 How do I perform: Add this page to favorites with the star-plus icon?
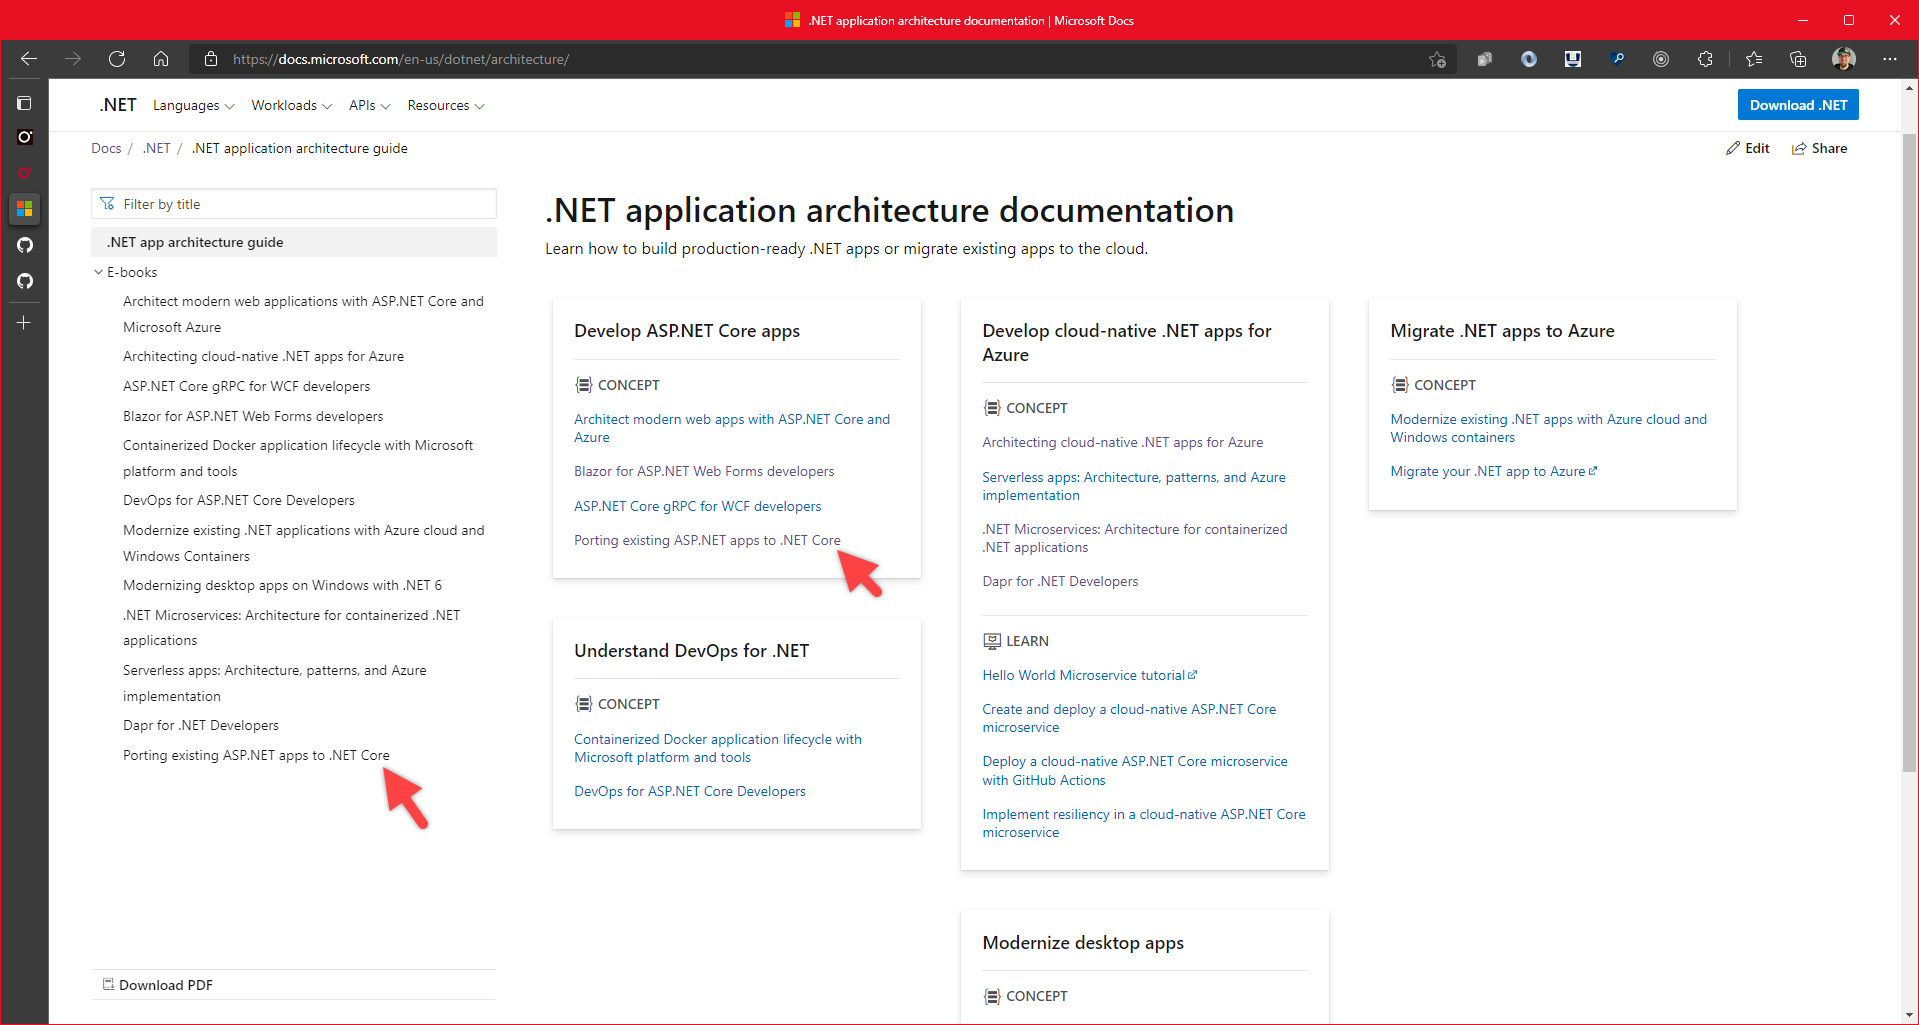(1438, 60)
